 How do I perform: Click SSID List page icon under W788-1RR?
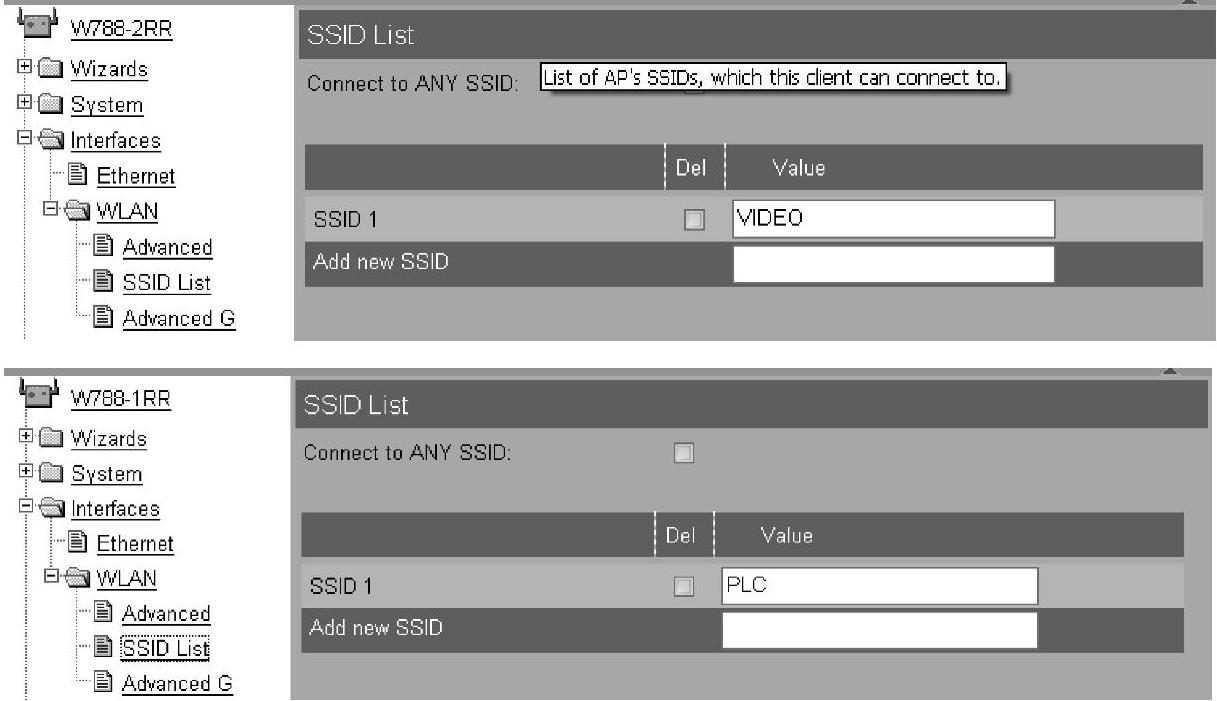coord(103,649)
